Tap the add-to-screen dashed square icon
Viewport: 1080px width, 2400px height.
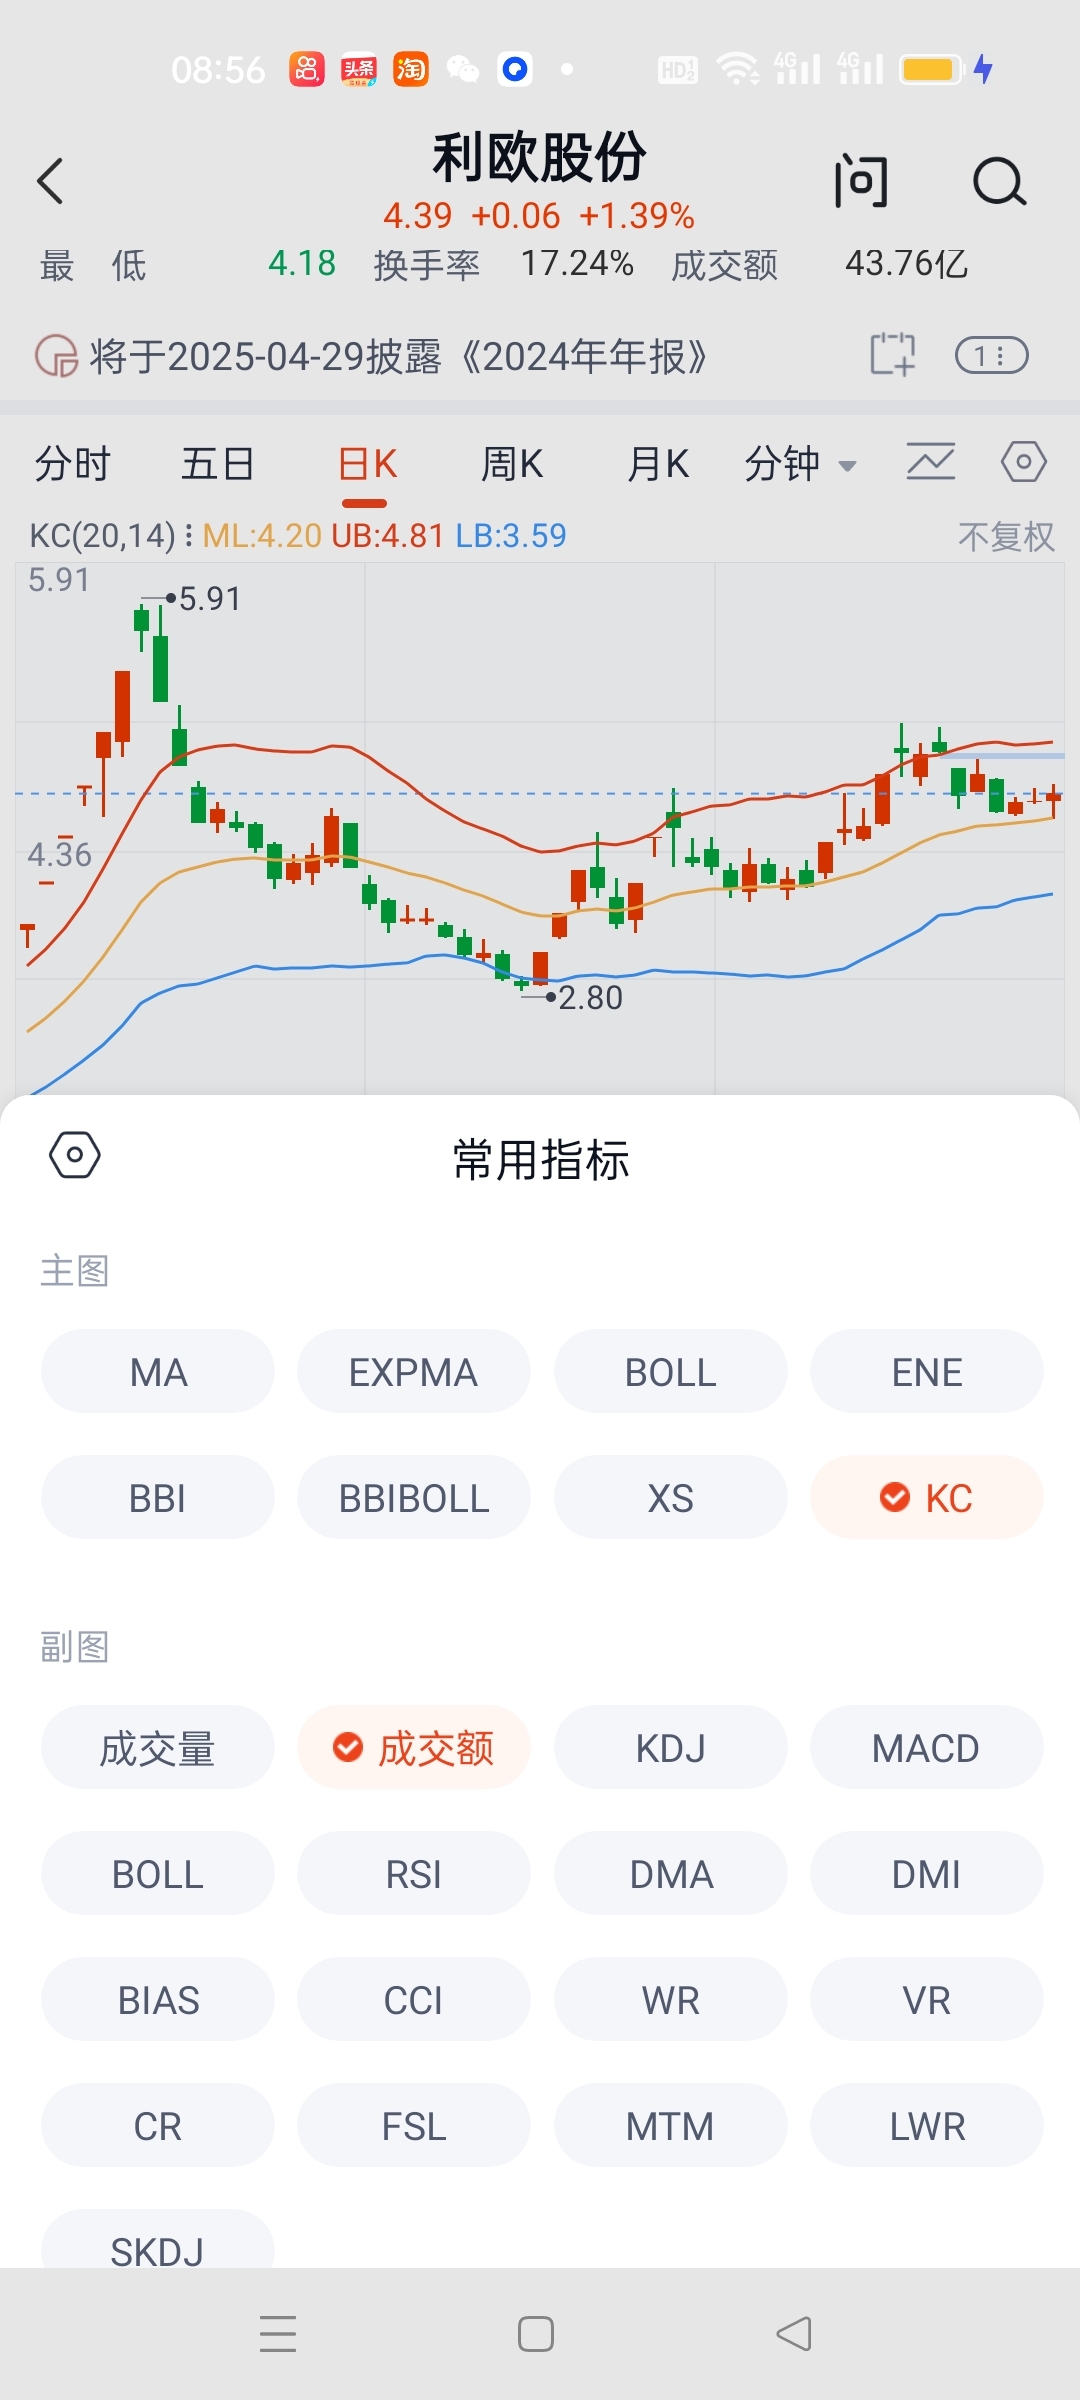click(x=892, y=355)
